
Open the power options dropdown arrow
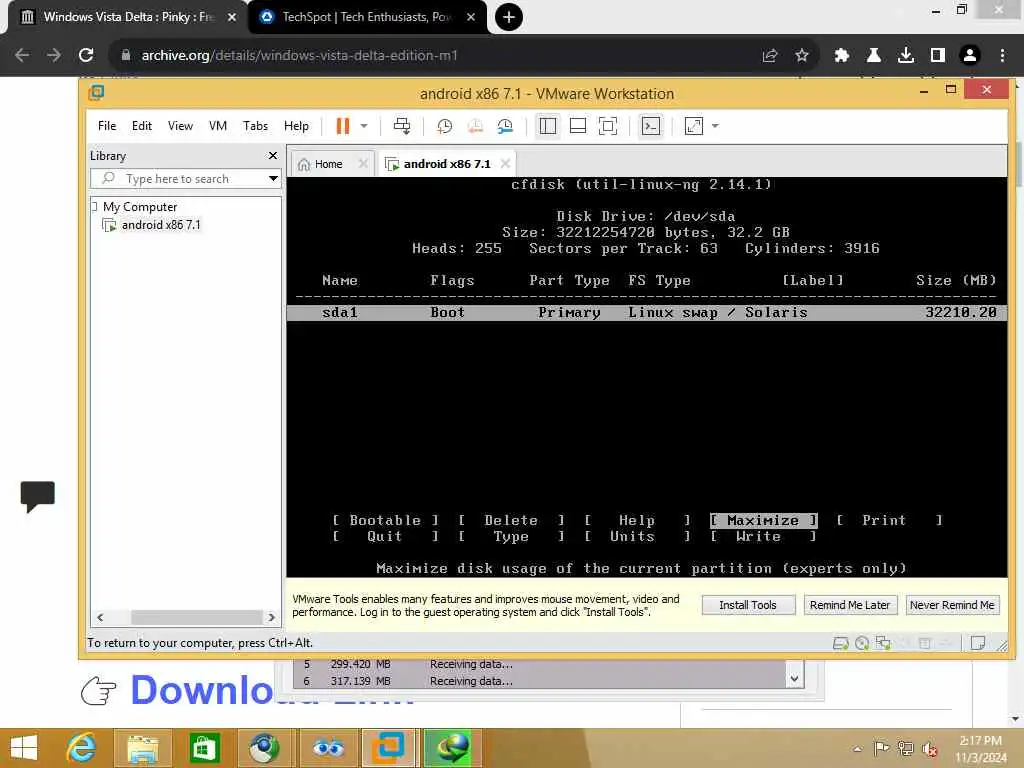(364, 126)
